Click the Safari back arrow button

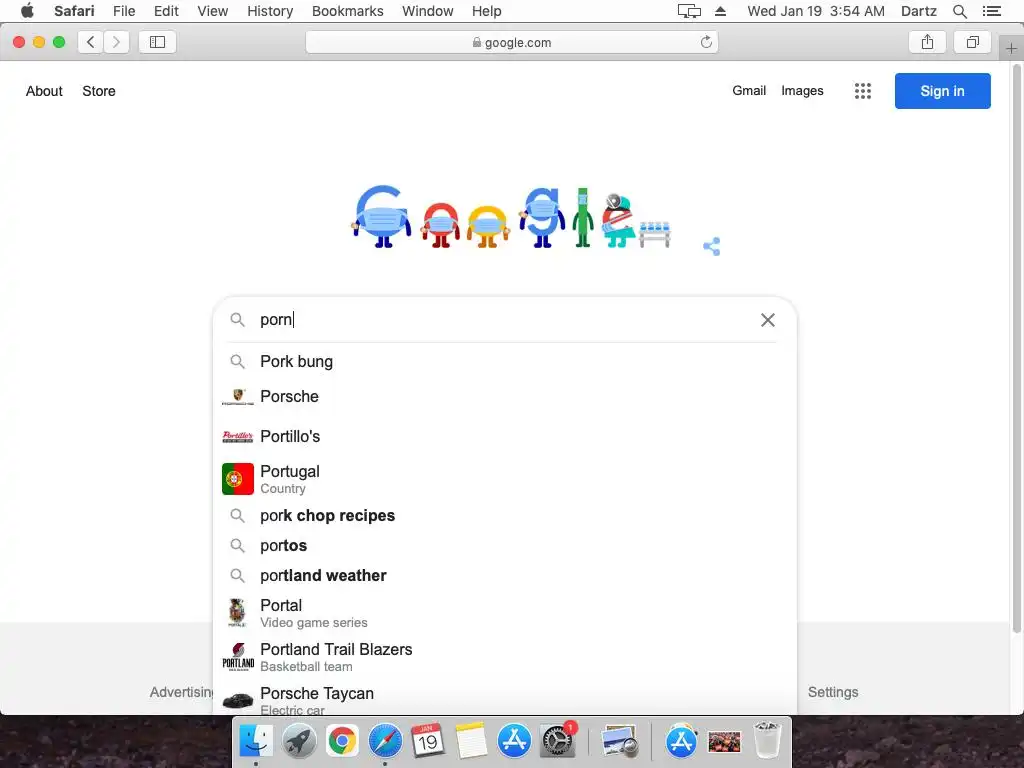91,42
